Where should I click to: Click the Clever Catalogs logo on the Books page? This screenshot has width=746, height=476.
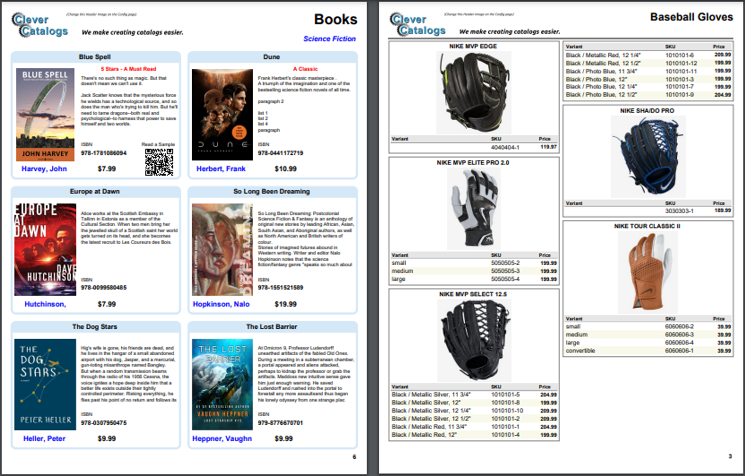tap(40, 25)
